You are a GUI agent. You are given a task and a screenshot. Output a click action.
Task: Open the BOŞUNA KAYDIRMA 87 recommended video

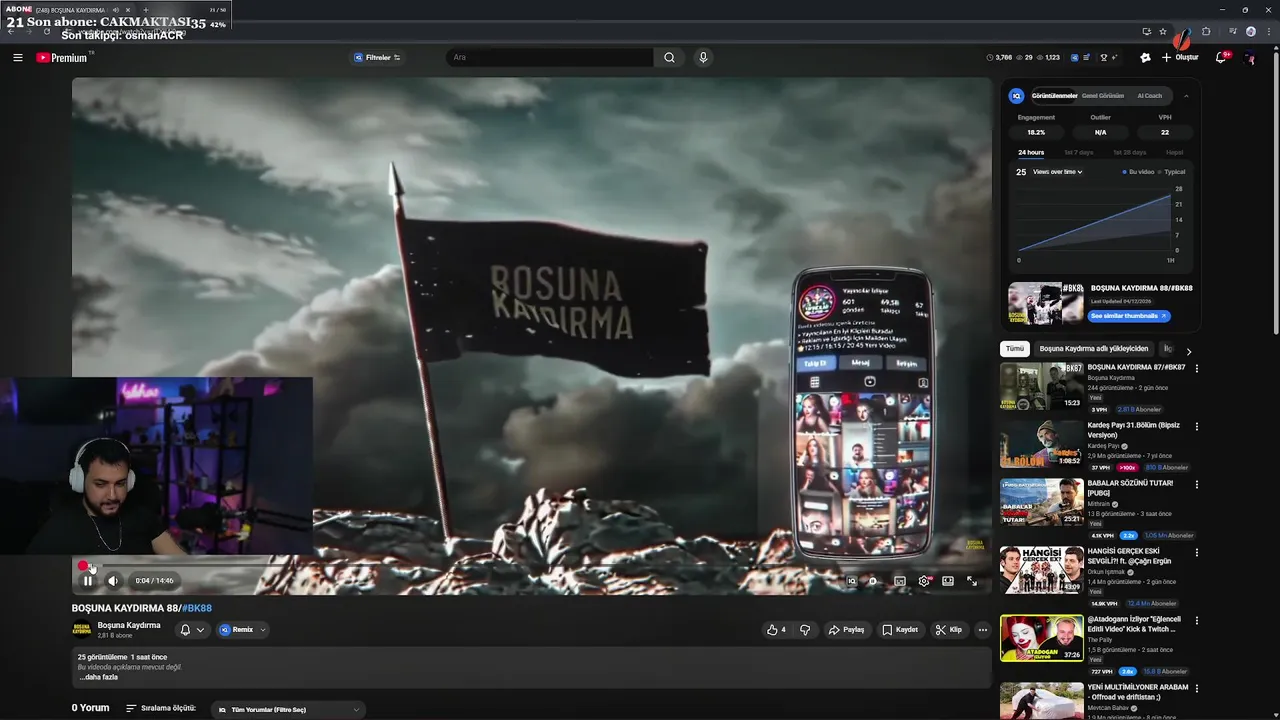[x=1042, y=386]
